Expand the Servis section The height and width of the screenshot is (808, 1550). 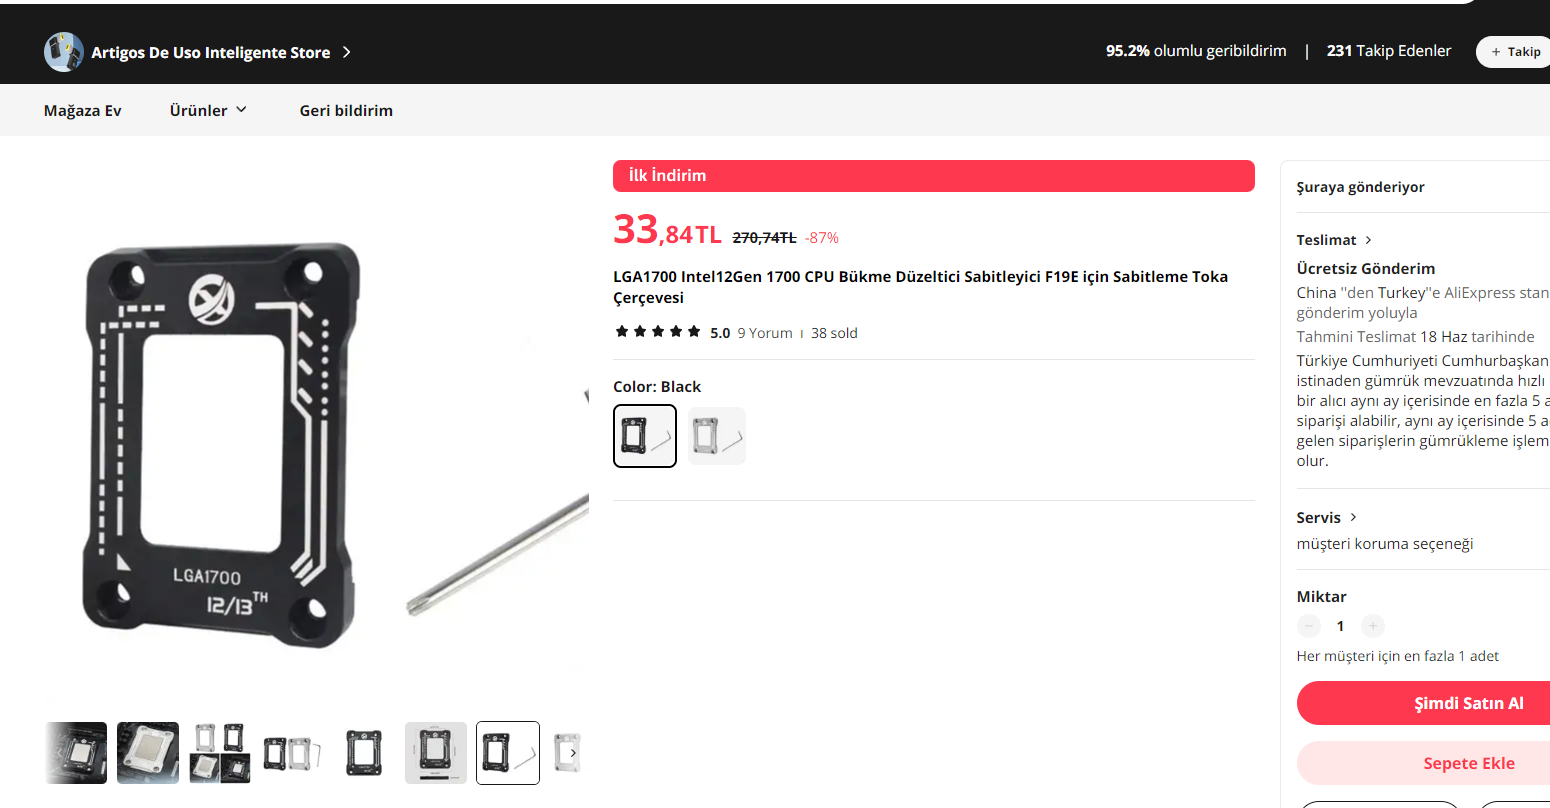tap(1327, 517)
